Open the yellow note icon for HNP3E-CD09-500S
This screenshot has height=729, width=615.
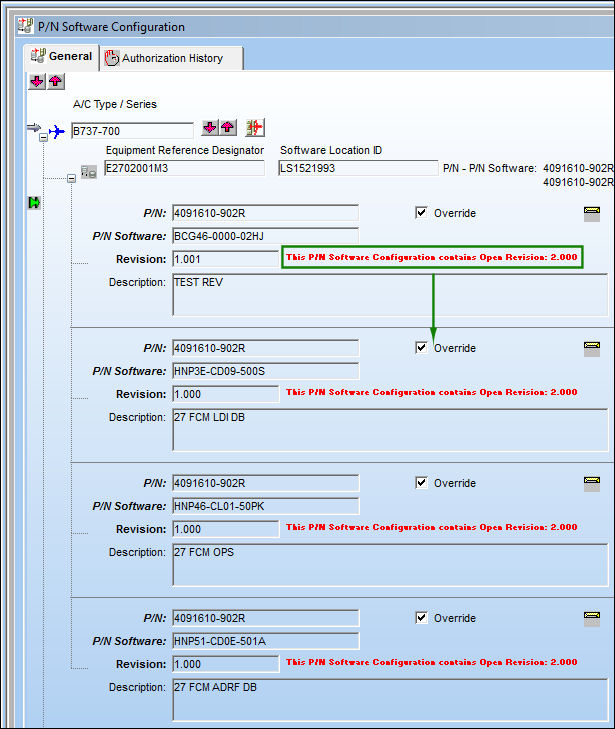coord(592,349)
